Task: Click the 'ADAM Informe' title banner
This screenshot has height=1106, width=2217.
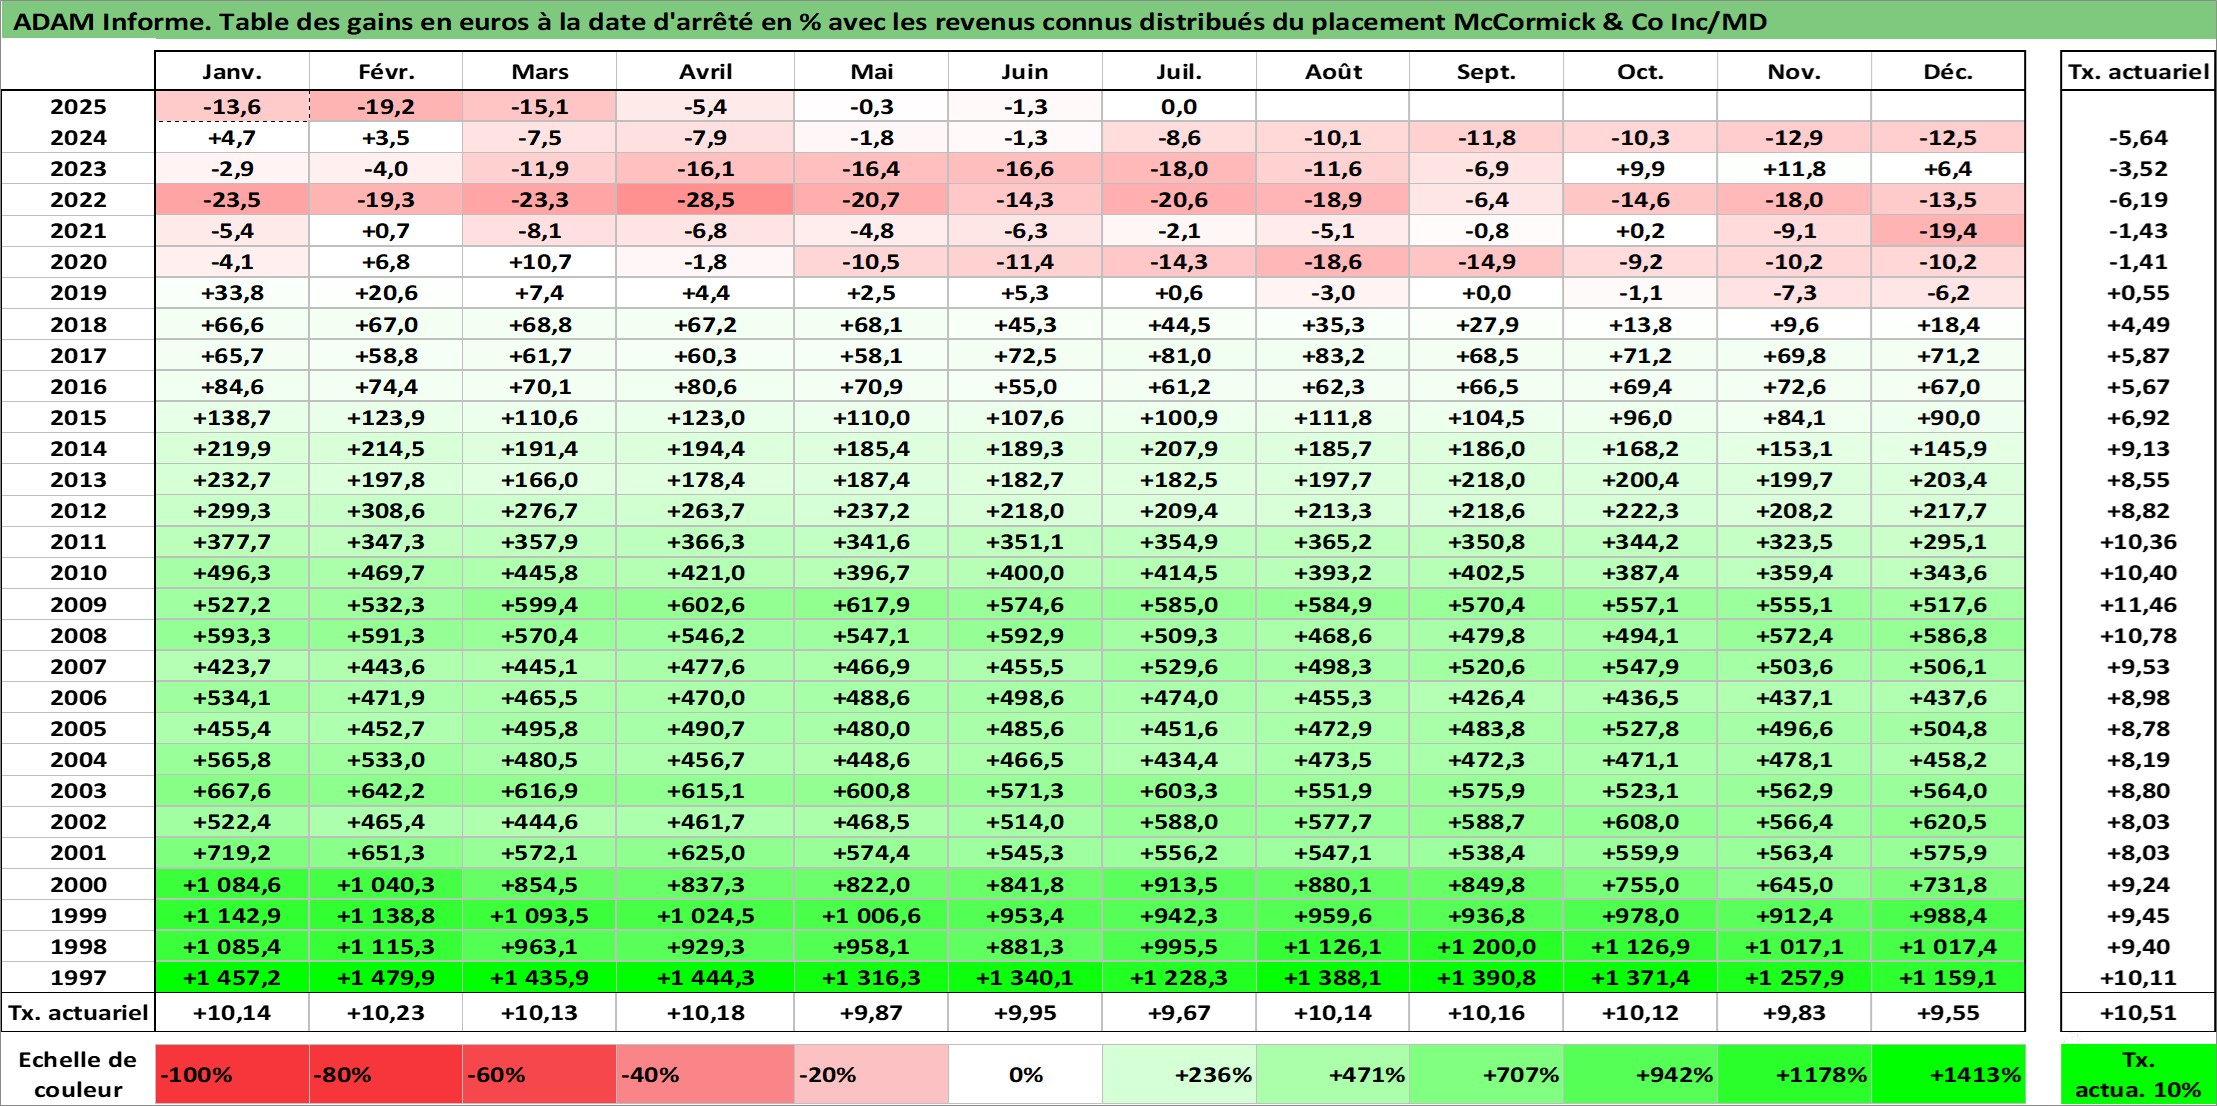Action: tap(1108, 21)
